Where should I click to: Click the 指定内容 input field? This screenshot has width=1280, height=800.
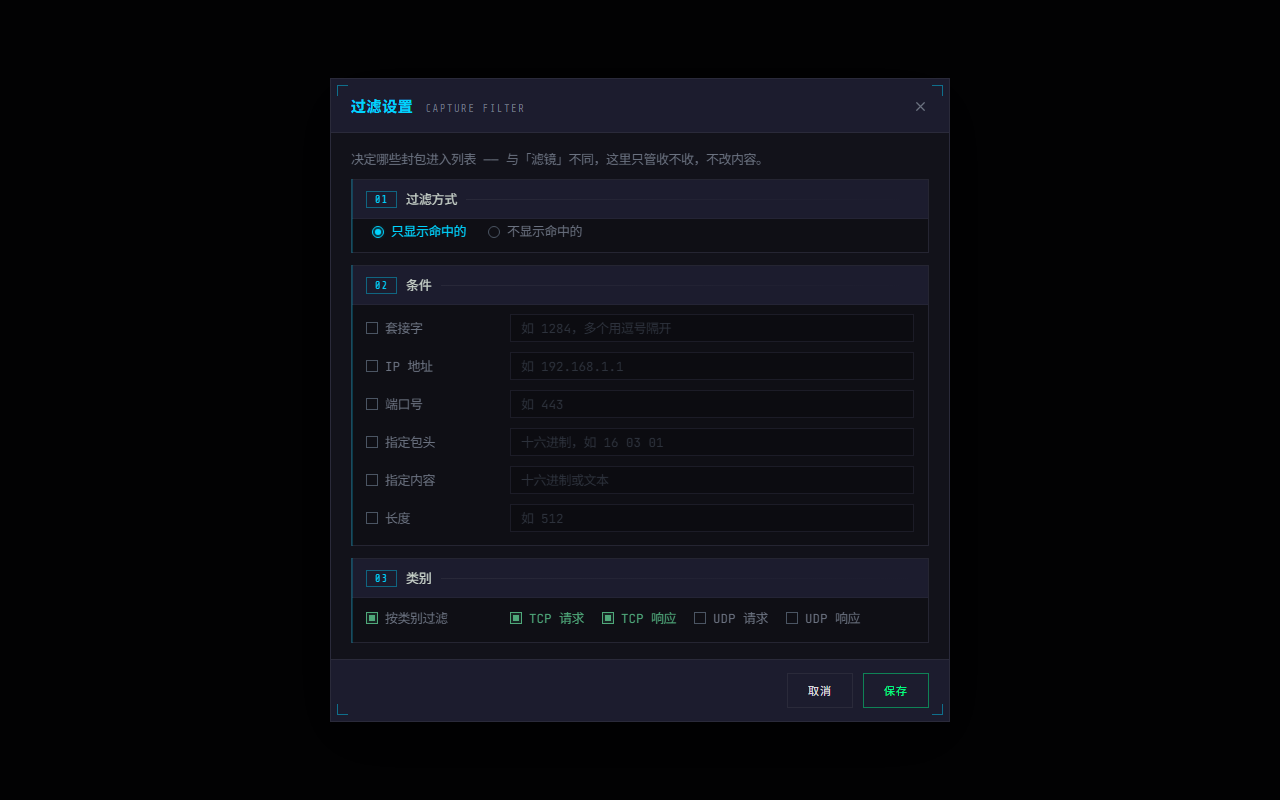click(712, 480)
